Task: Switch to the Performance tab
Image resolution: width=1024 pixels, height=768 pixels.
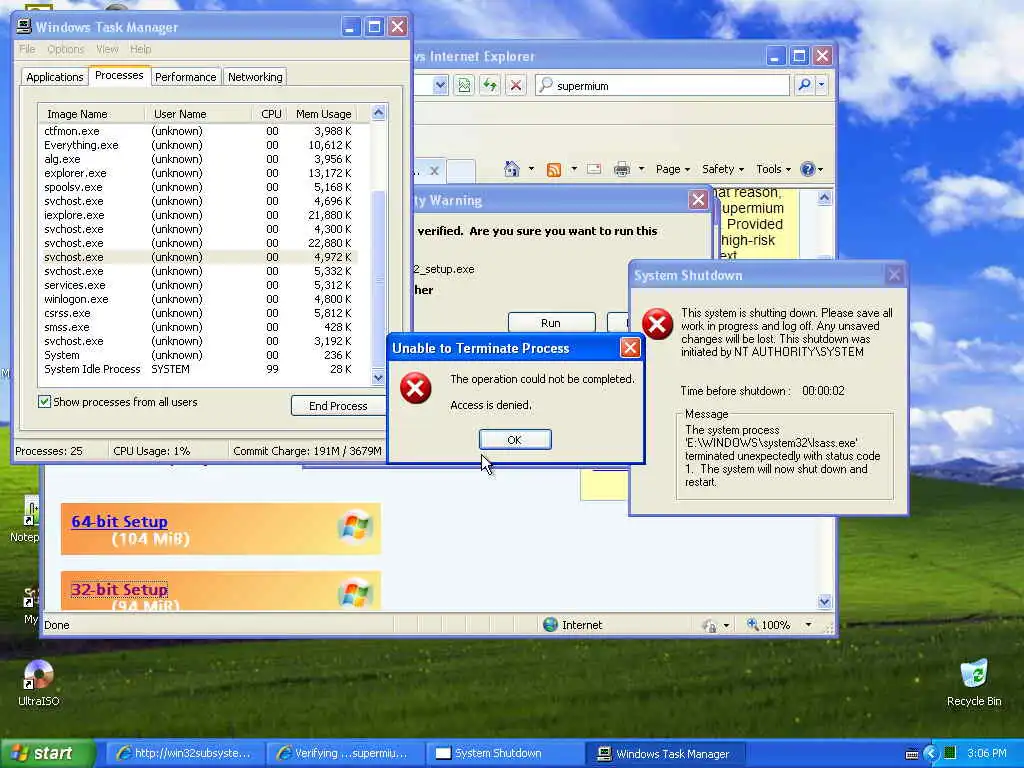Action: pos(185,77)
